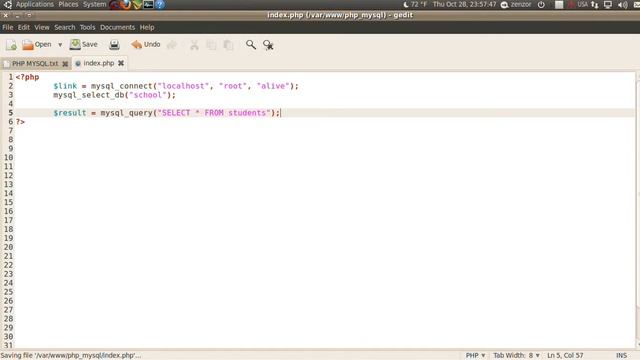Open the PHP language selector in status bar

476,356
